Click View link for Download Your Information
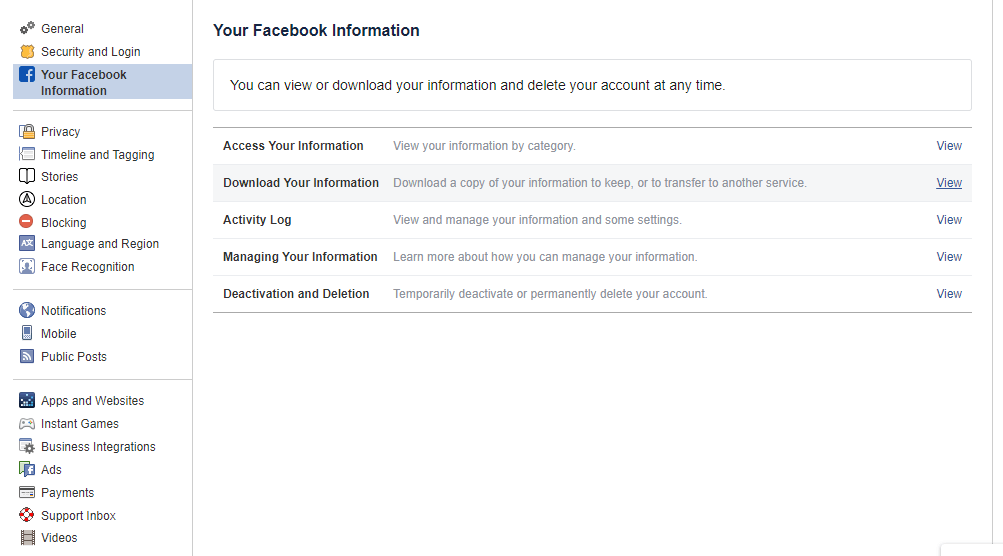1003x556 pixels. click(948, 183)
